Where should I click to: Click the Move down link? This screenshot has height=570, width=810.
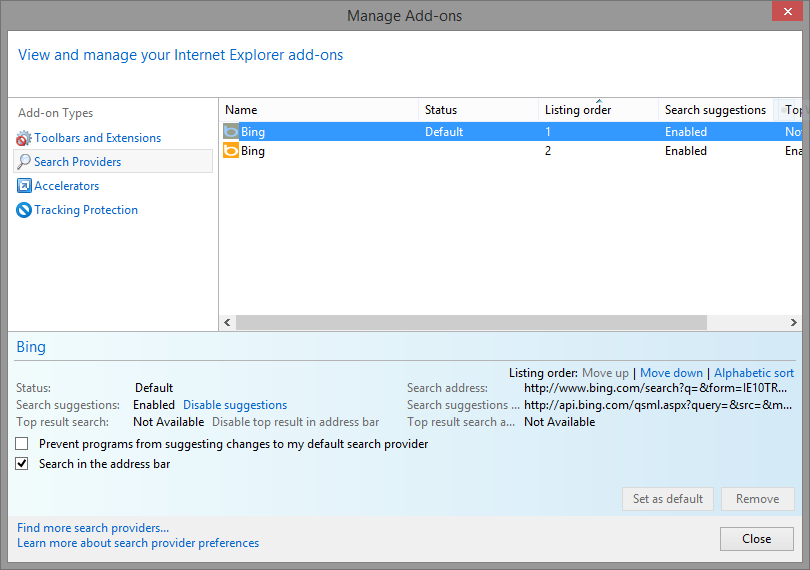671,373
